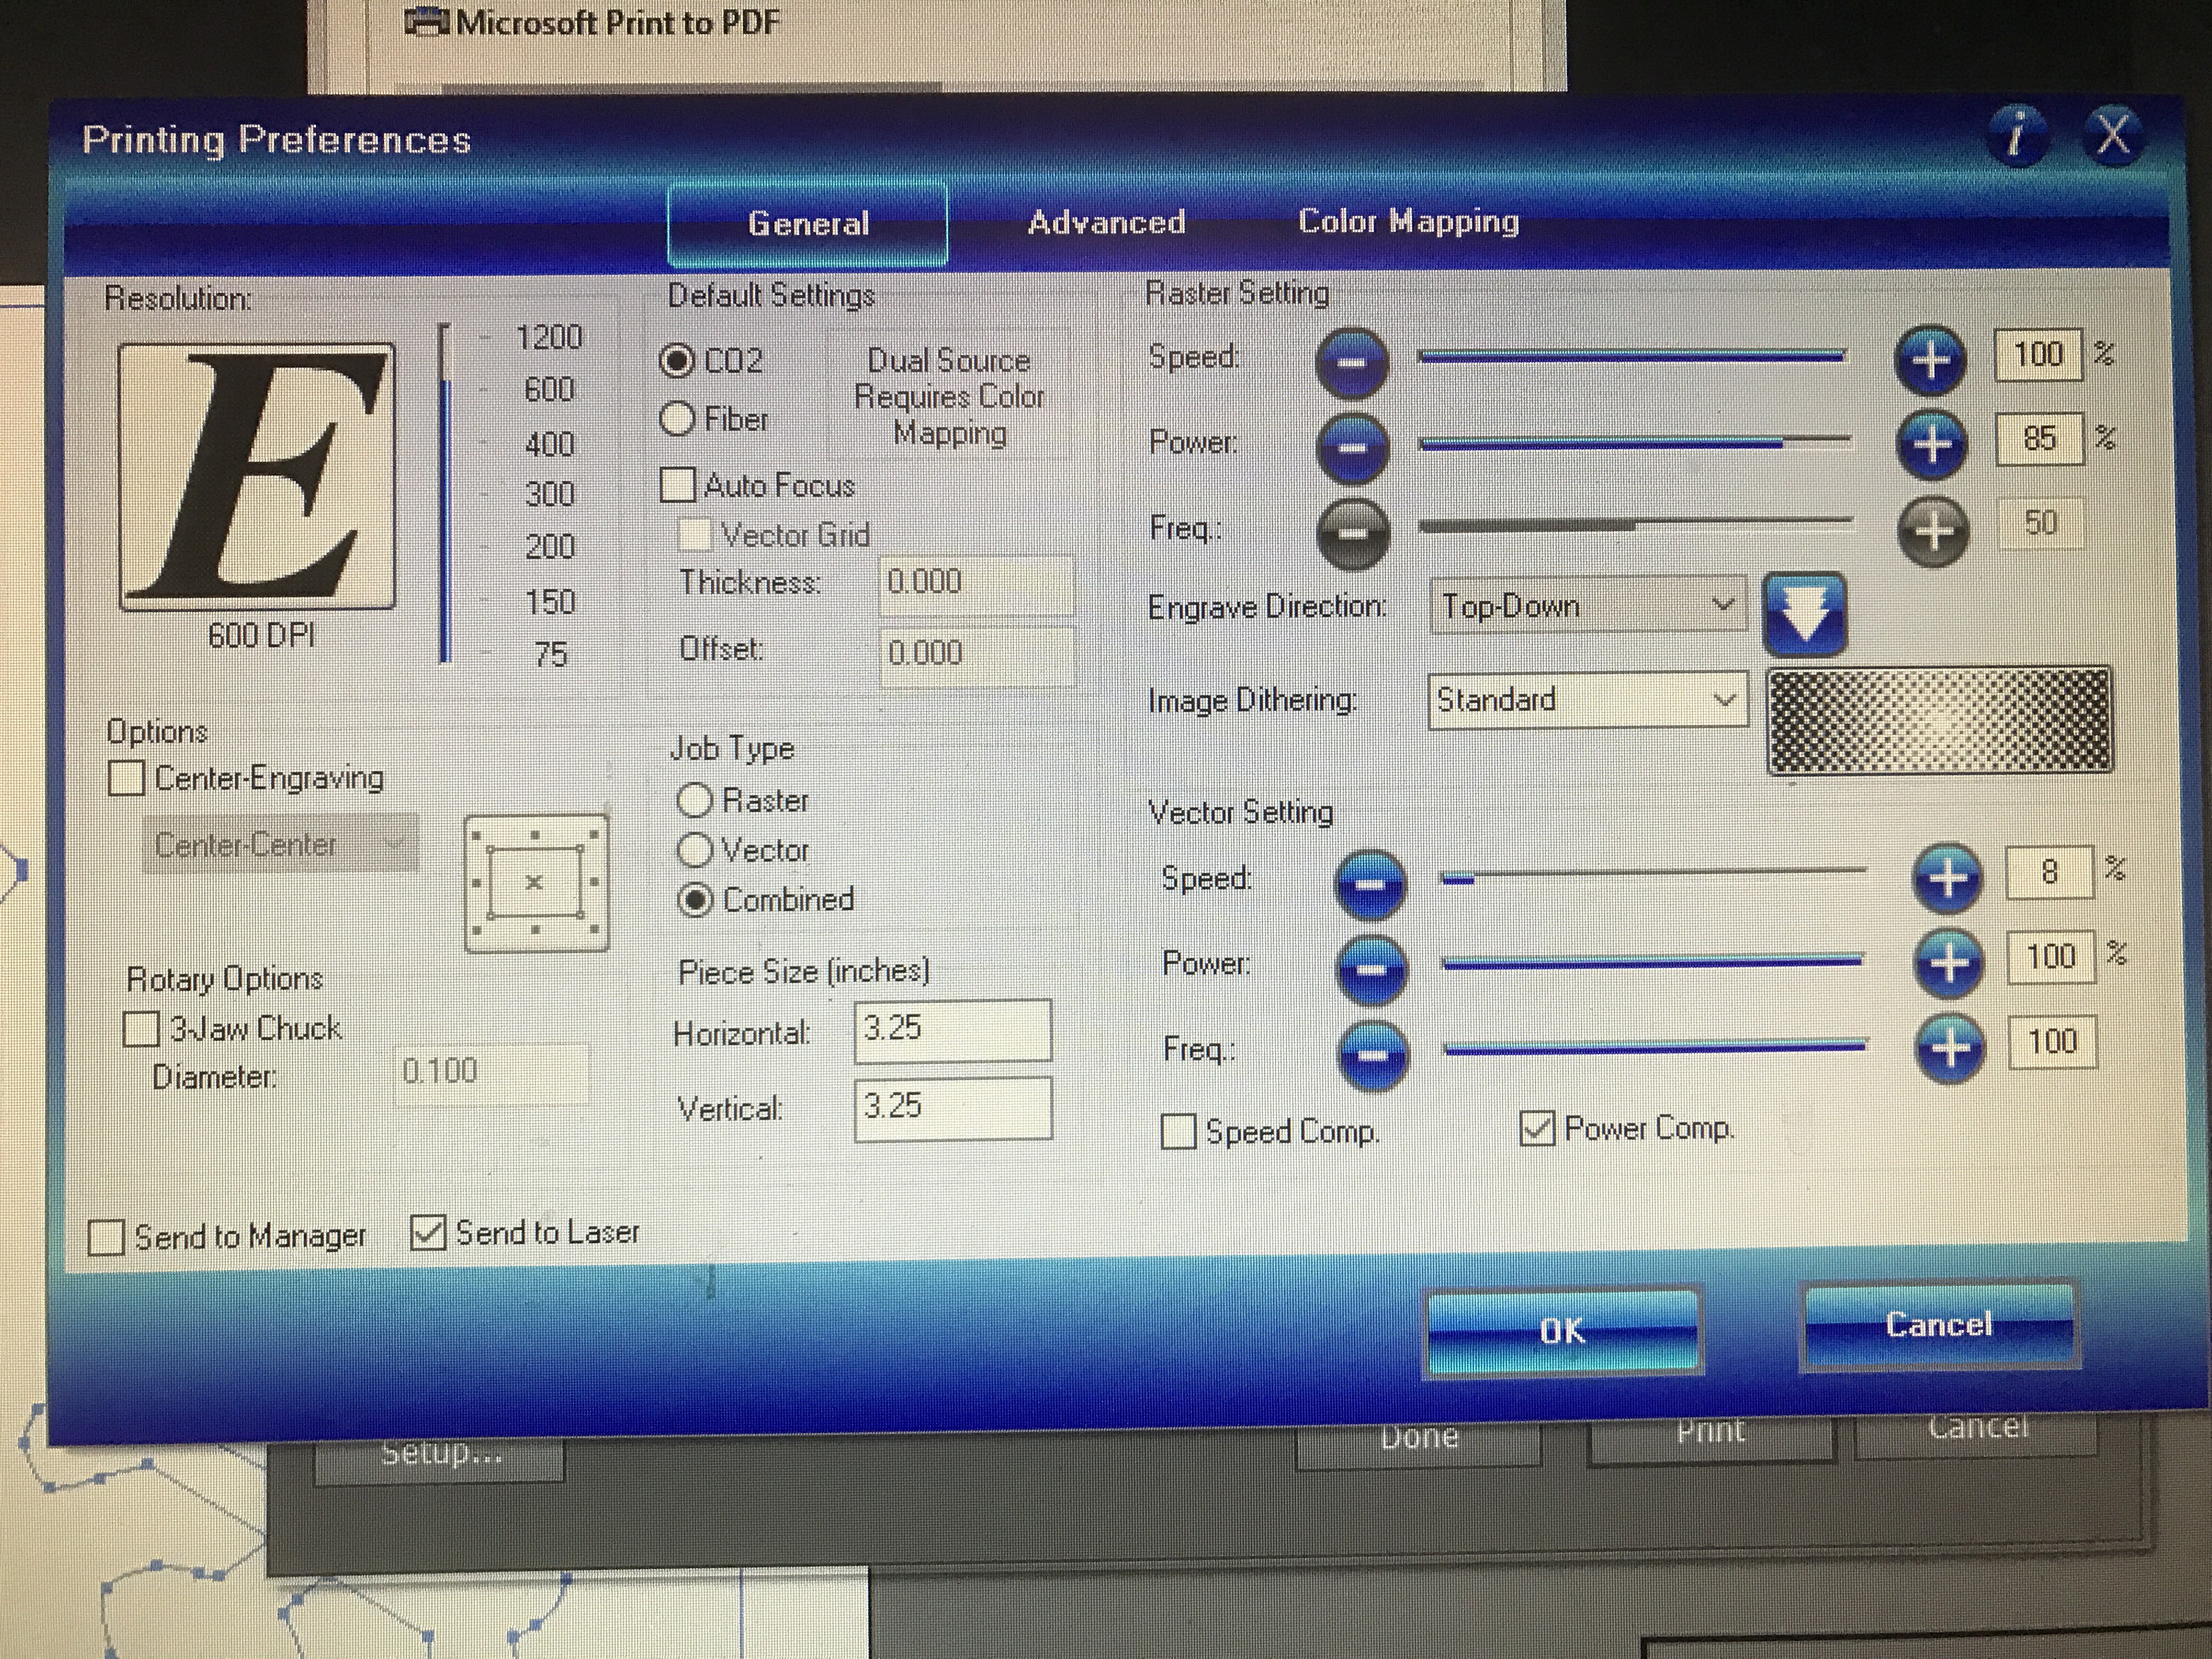This screenshot has height=1659, width=2212.
Task: Click the Vector Power slider track
Action: (1652, 961)
